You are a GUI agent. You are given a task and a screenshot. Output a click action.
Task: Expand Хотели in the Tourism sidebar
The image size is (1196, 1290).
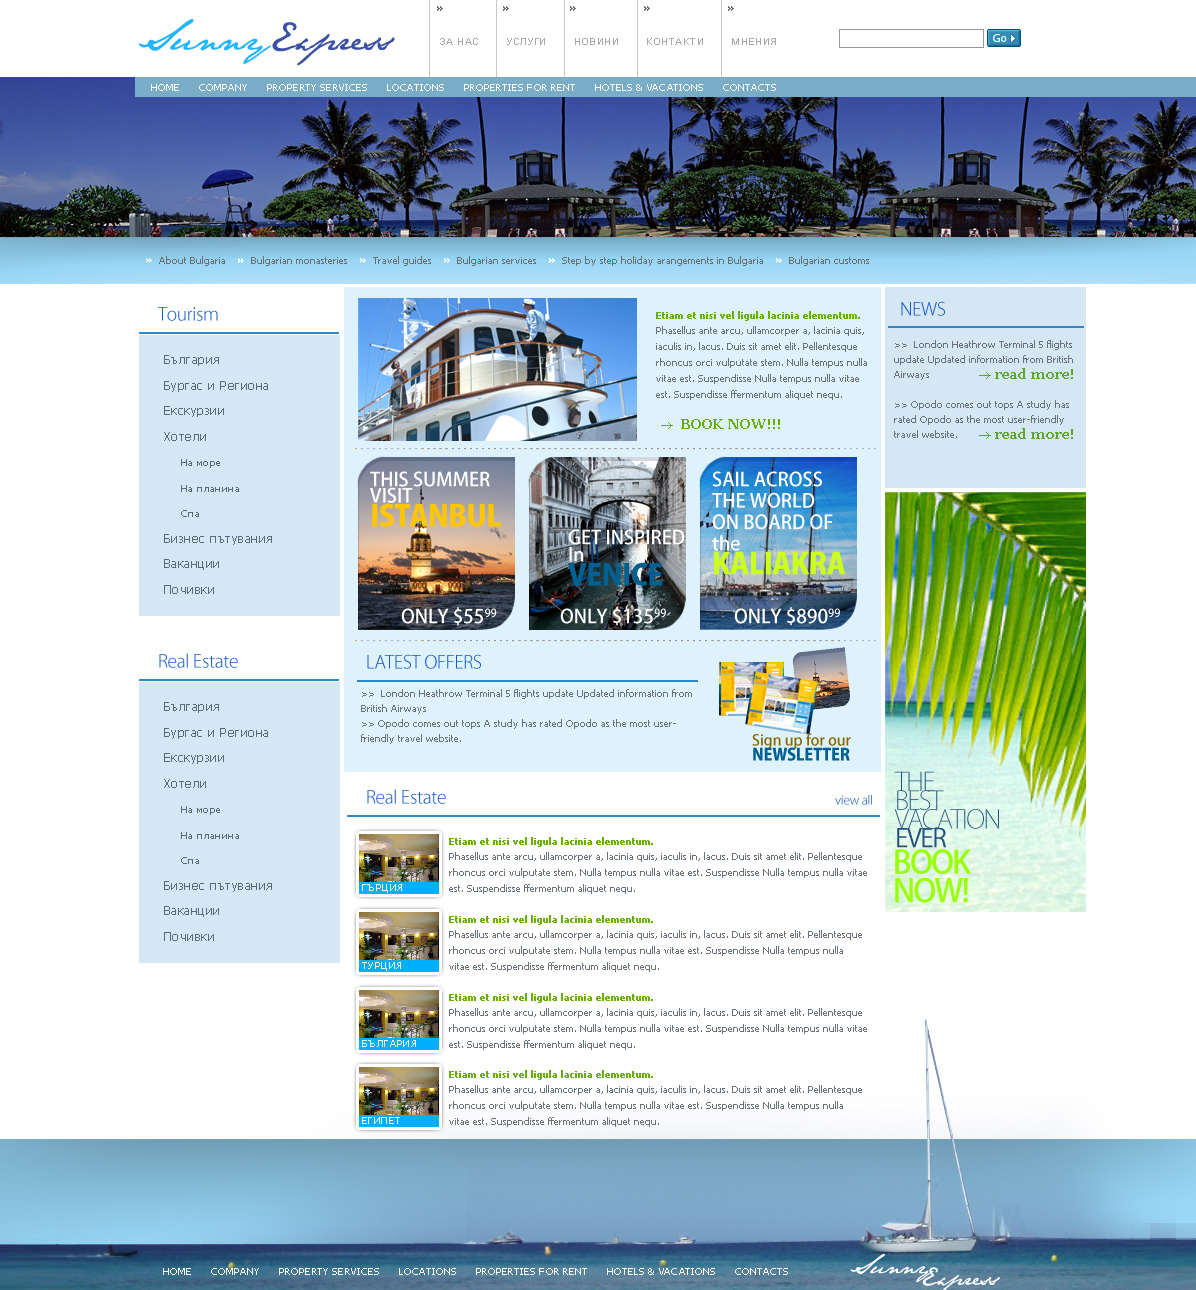(x=185, y=437)
